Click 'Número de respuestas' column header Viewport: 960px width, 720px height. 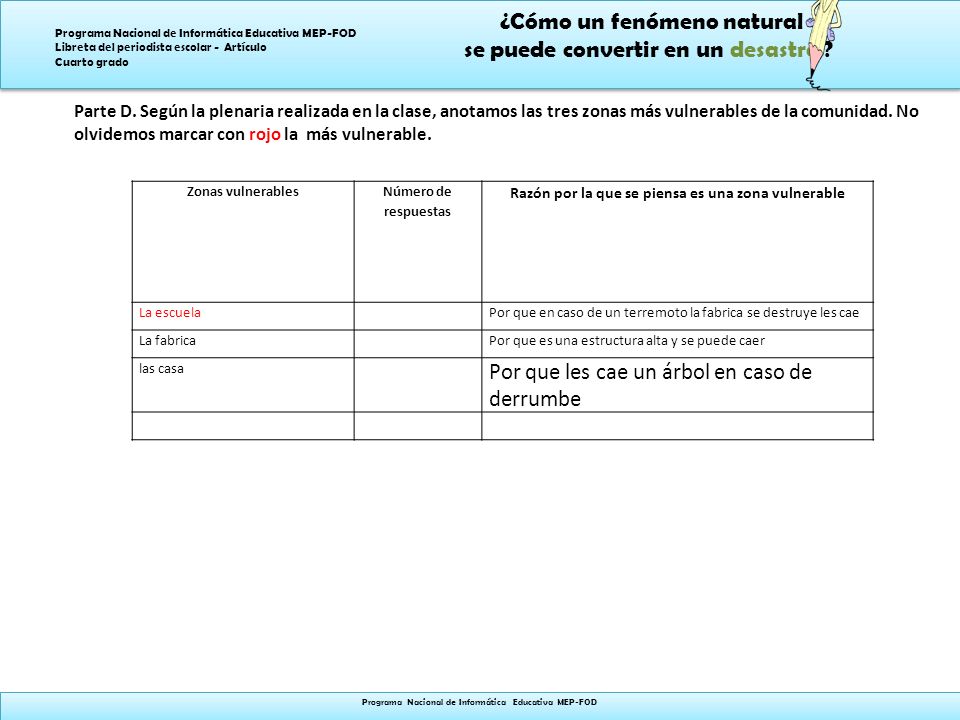(x=418, y=241)
